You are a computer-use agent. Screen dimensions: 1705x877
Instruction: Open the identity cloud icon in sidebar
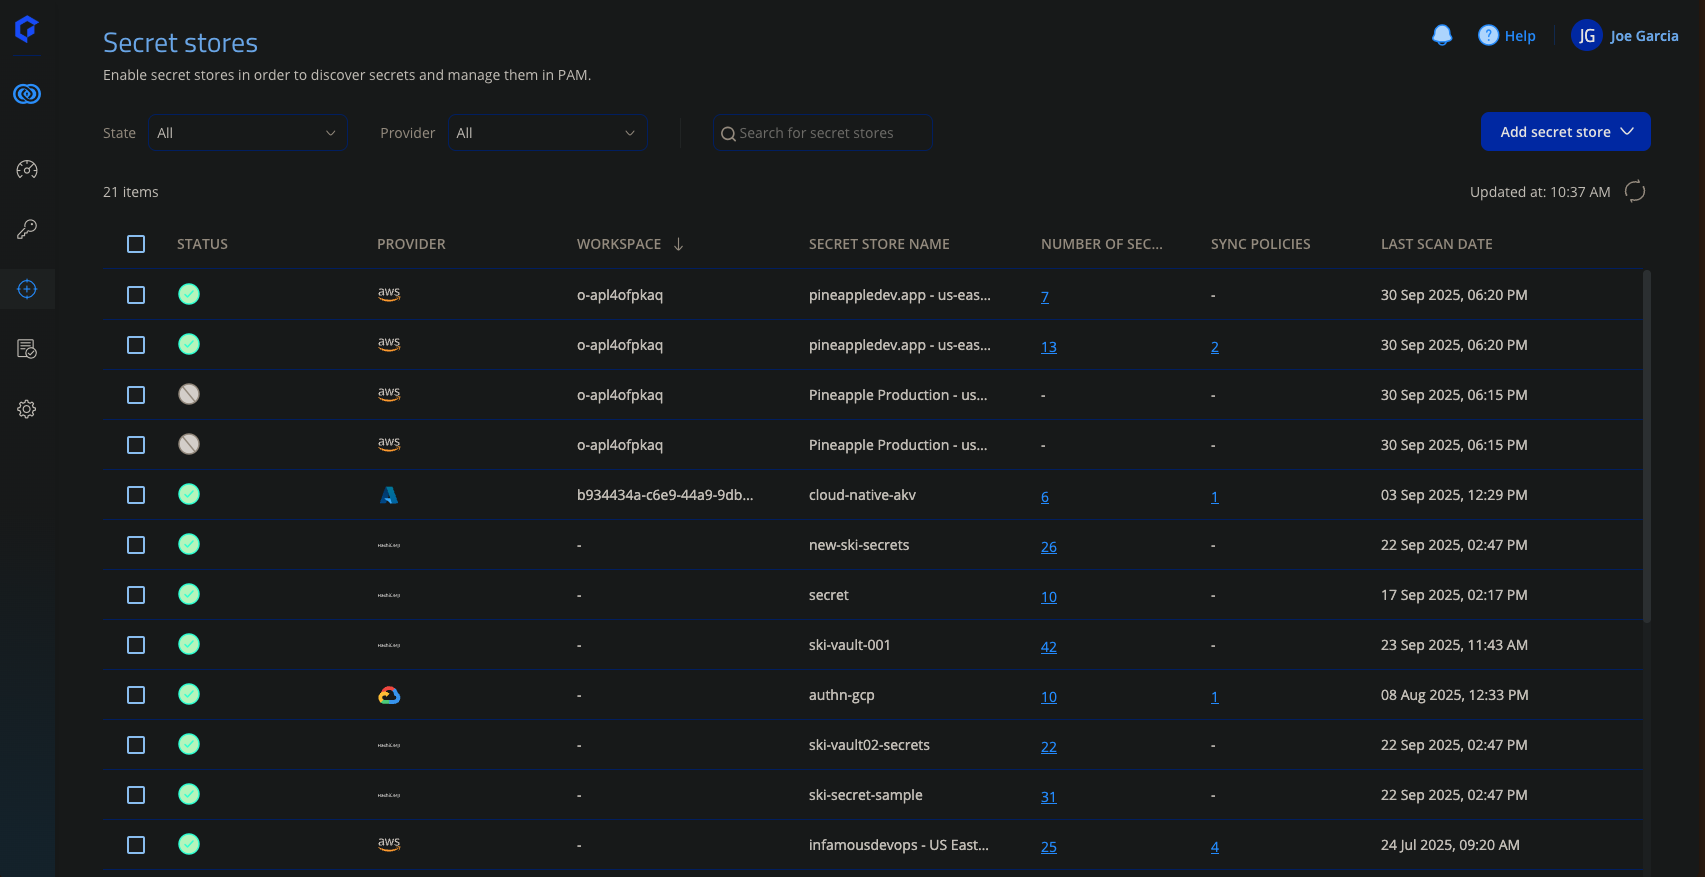point(27,94)
